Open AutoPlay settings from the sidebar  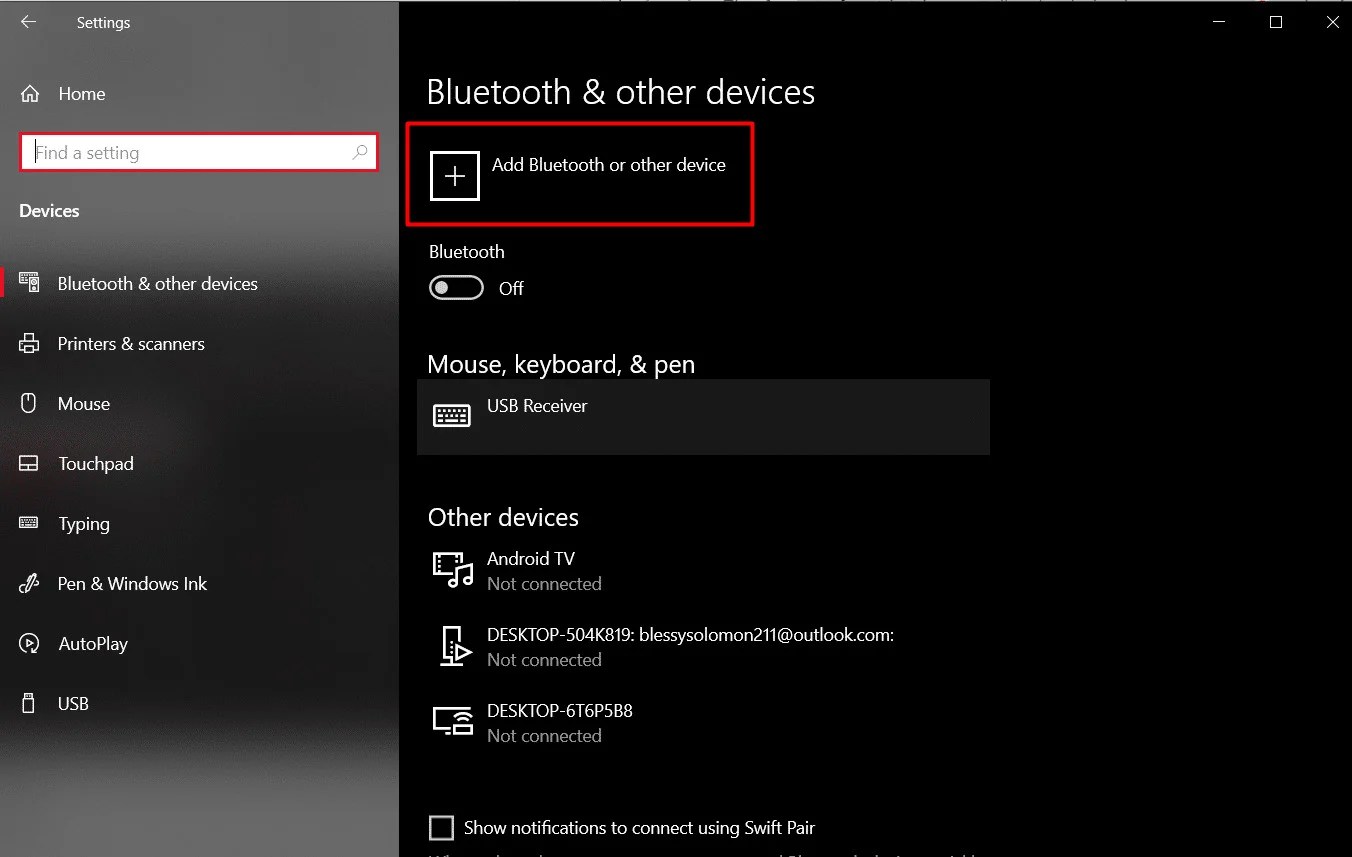(x=29, y=643)
